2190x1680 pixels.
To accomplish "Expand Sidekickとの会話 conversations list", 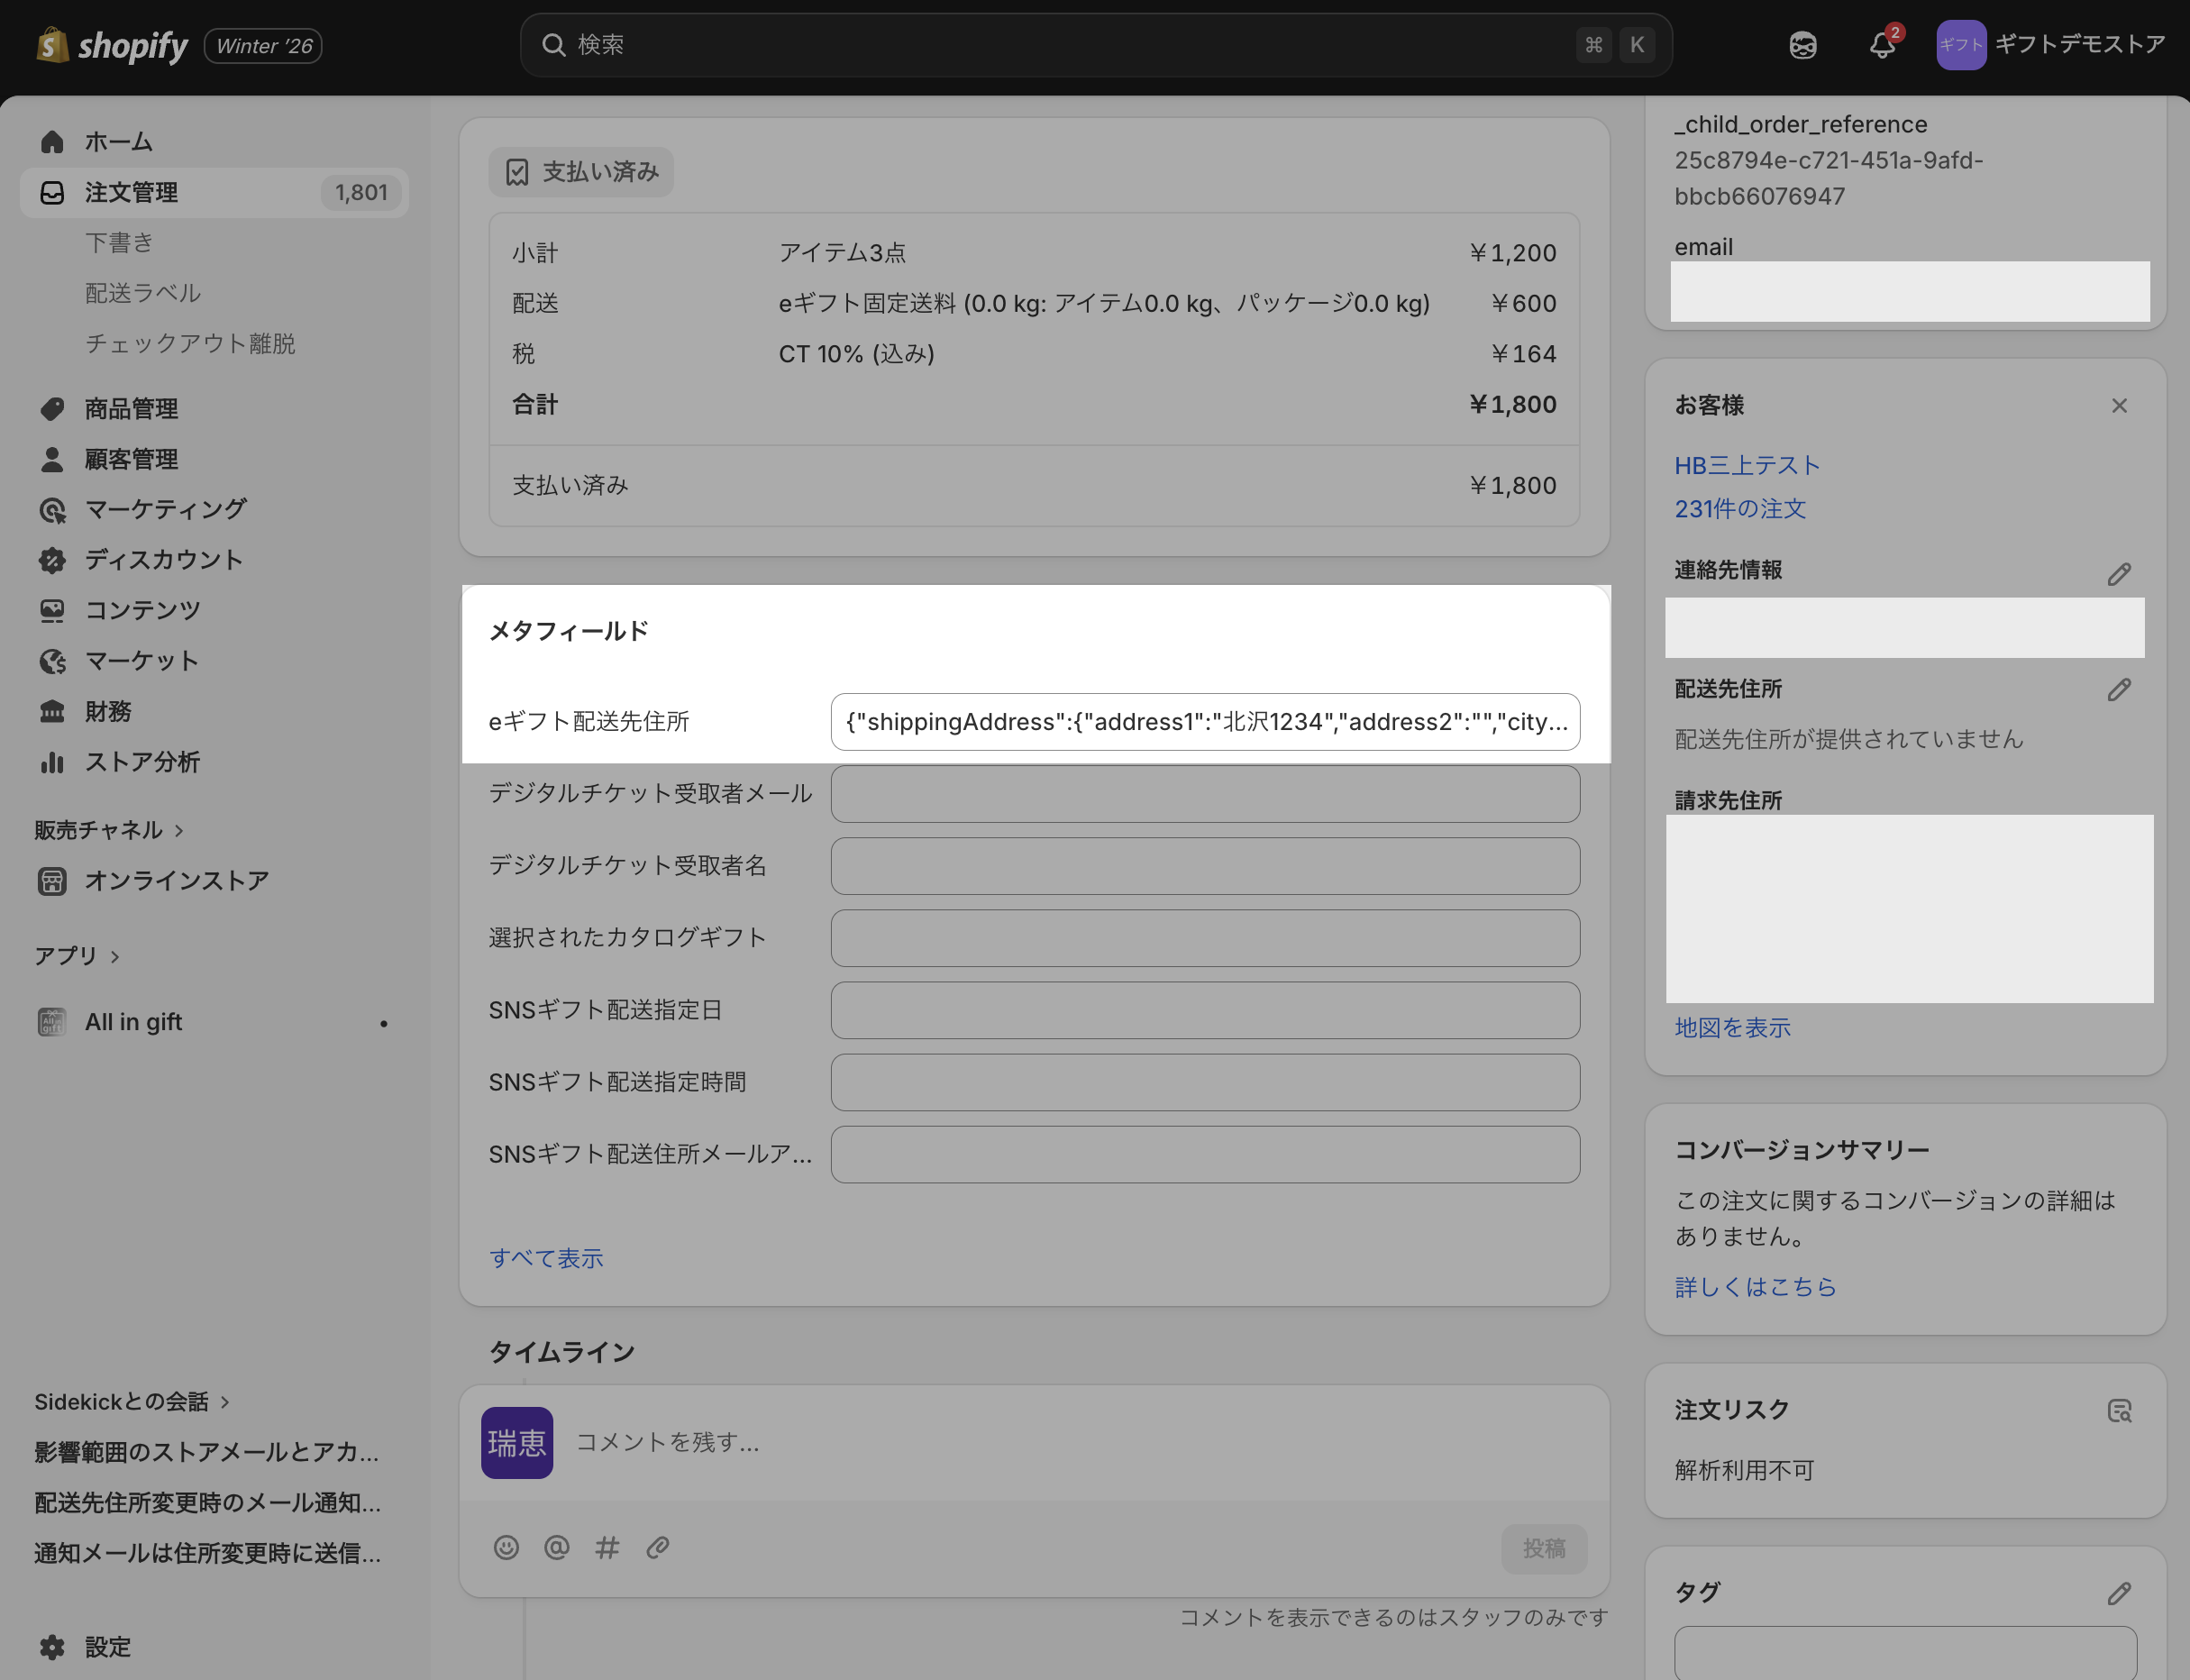I will click(131, 1401).
